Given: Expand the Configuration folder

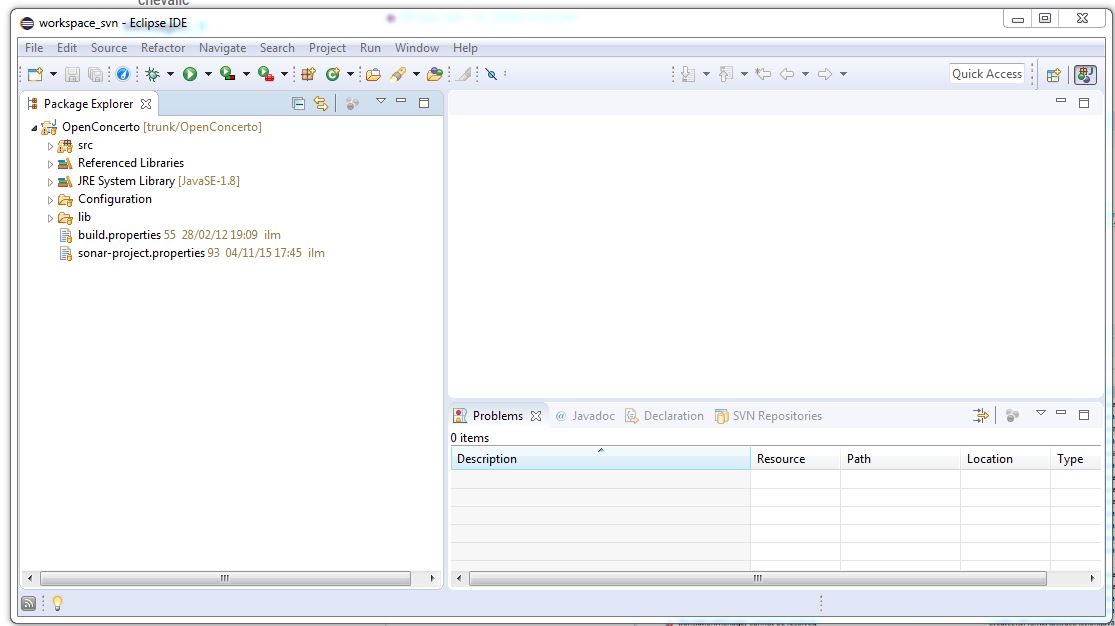Looking at the screenshot, I should (x=50, y=200).
